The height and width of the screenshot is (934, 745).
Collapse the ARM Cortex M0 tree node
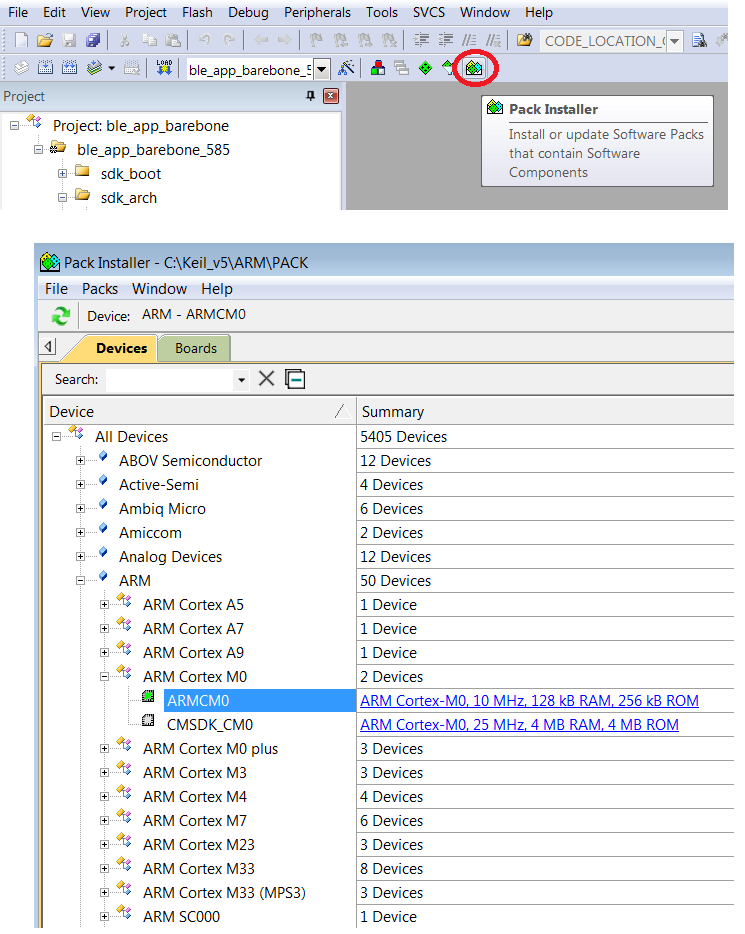[x=106, y=677]
